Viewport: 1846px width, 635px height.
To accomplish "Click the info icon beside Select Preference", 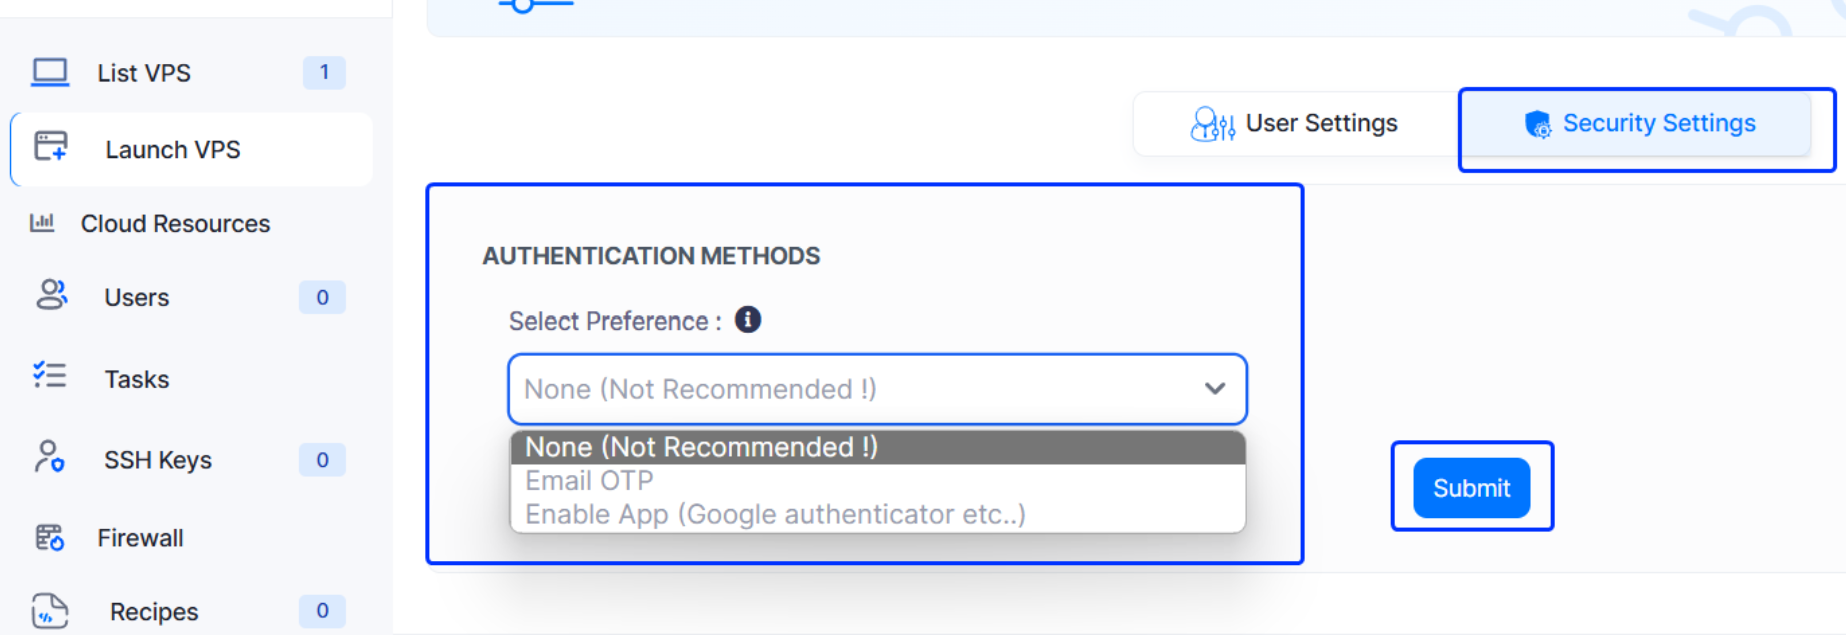I will pos(748,320).
